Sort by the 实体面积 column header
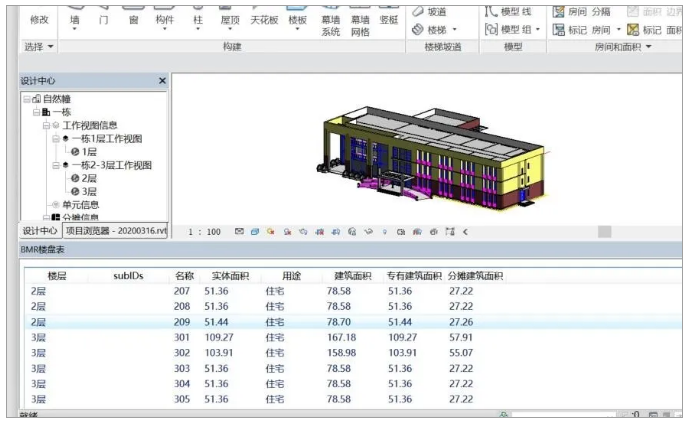Image resolution: width=690 pixels, height=423 pixels. click(x=230, y=276)
